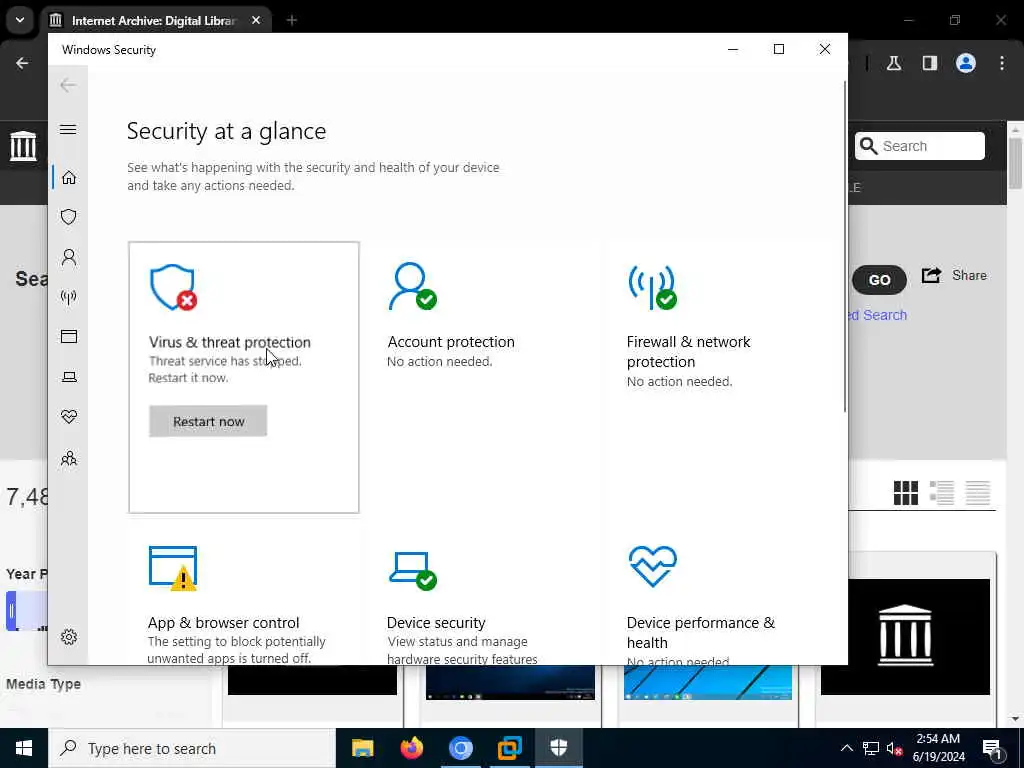Click the back arrow in Windows Security
The width and height of the screenshot is (1024, 768).
coord(68,85)
